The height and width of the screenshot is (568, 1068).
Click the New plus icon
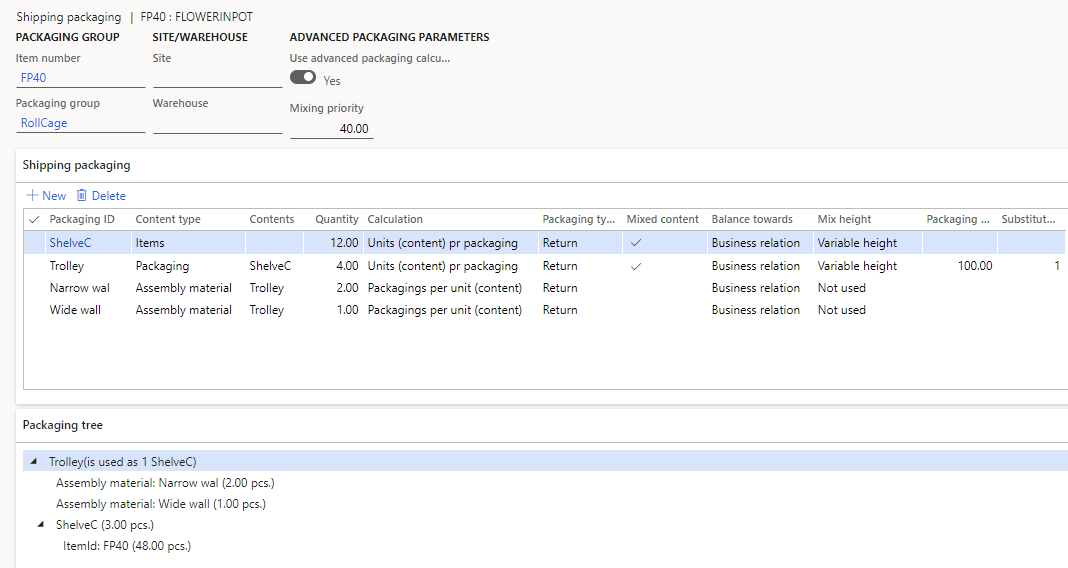(32, 196)
